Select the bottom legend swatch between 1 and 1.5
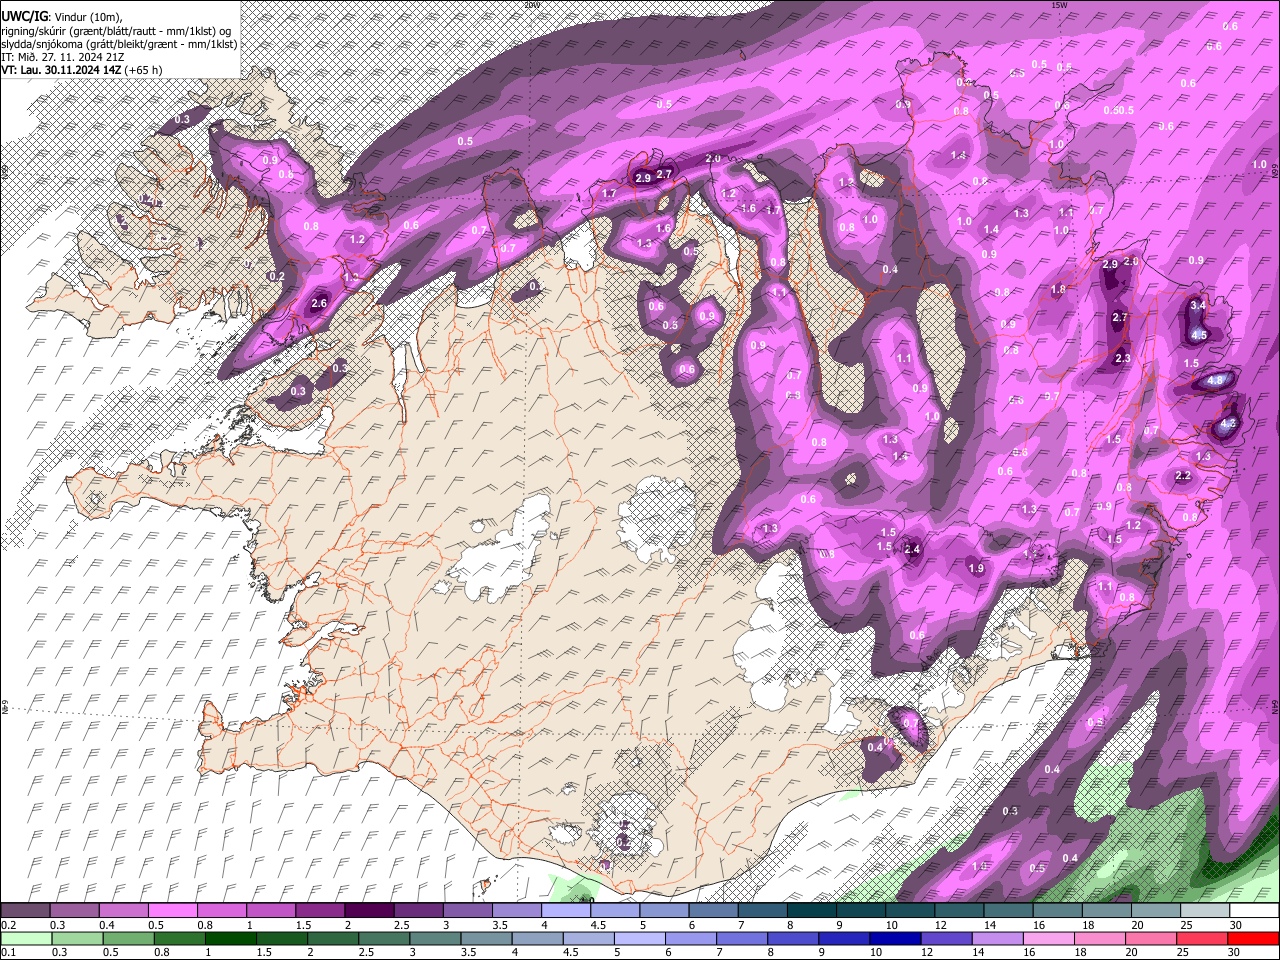1280x960 pixels. [x=230, y=938]
